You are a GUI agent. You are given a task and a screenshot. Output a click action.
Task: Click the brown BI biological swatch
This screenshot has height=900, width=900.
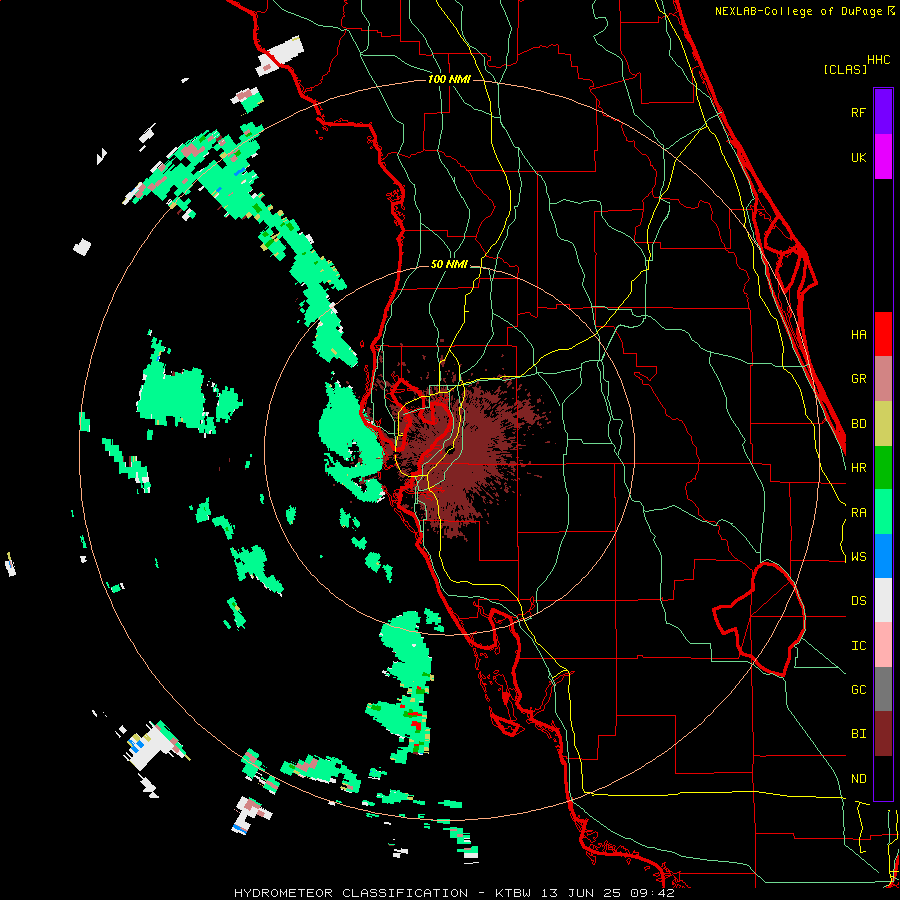click(883, 734)
